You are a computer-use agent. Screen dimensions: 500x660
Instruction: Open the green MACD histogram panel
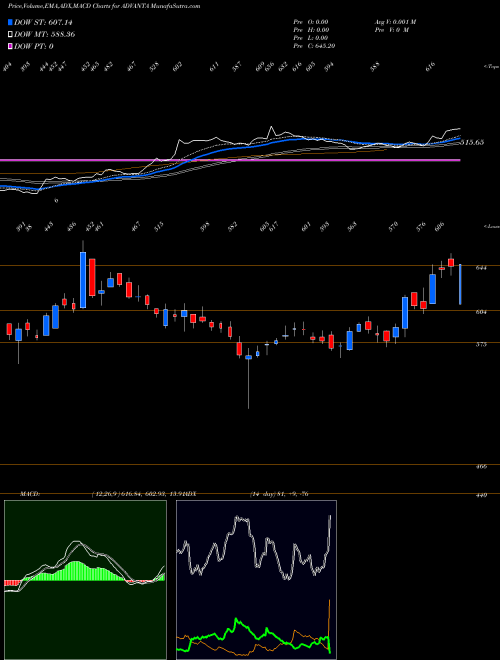pyautogui.click(x=85, y=580)
